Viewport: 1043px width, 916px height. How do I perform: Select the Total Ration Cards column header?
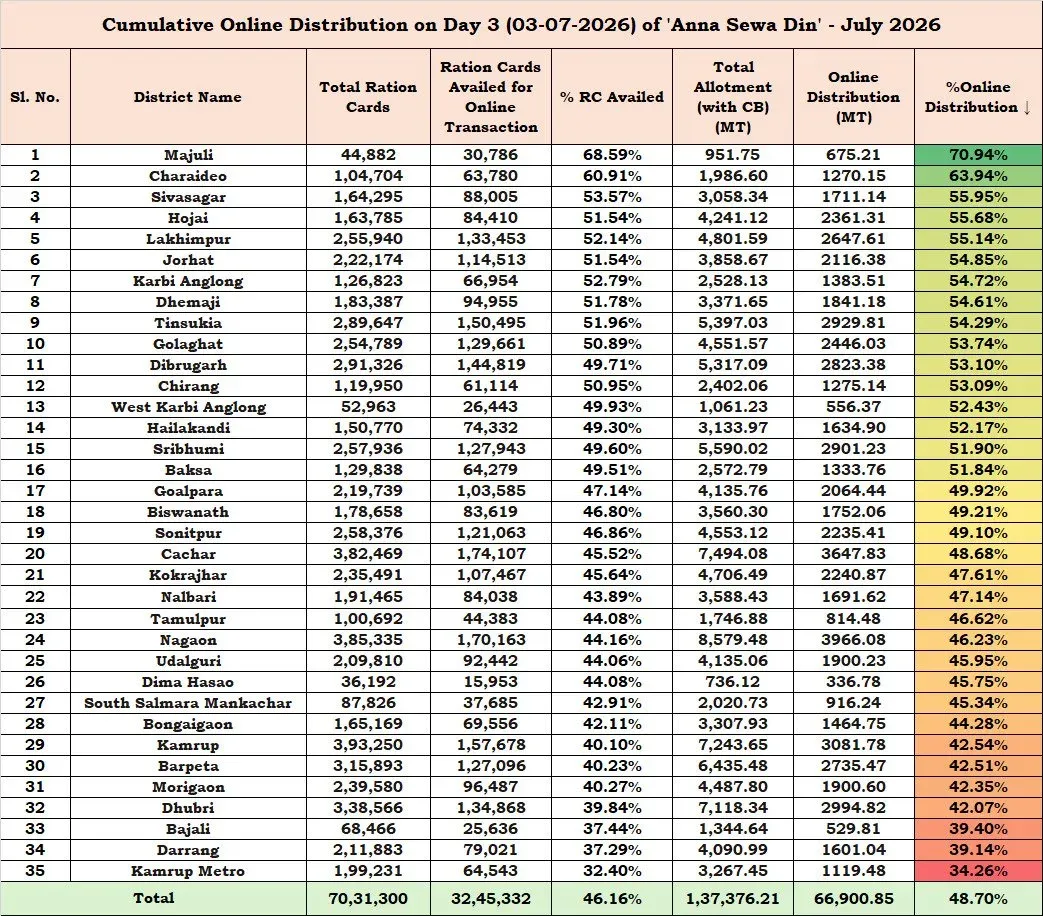pyautogui.click(x=368, y=96)
